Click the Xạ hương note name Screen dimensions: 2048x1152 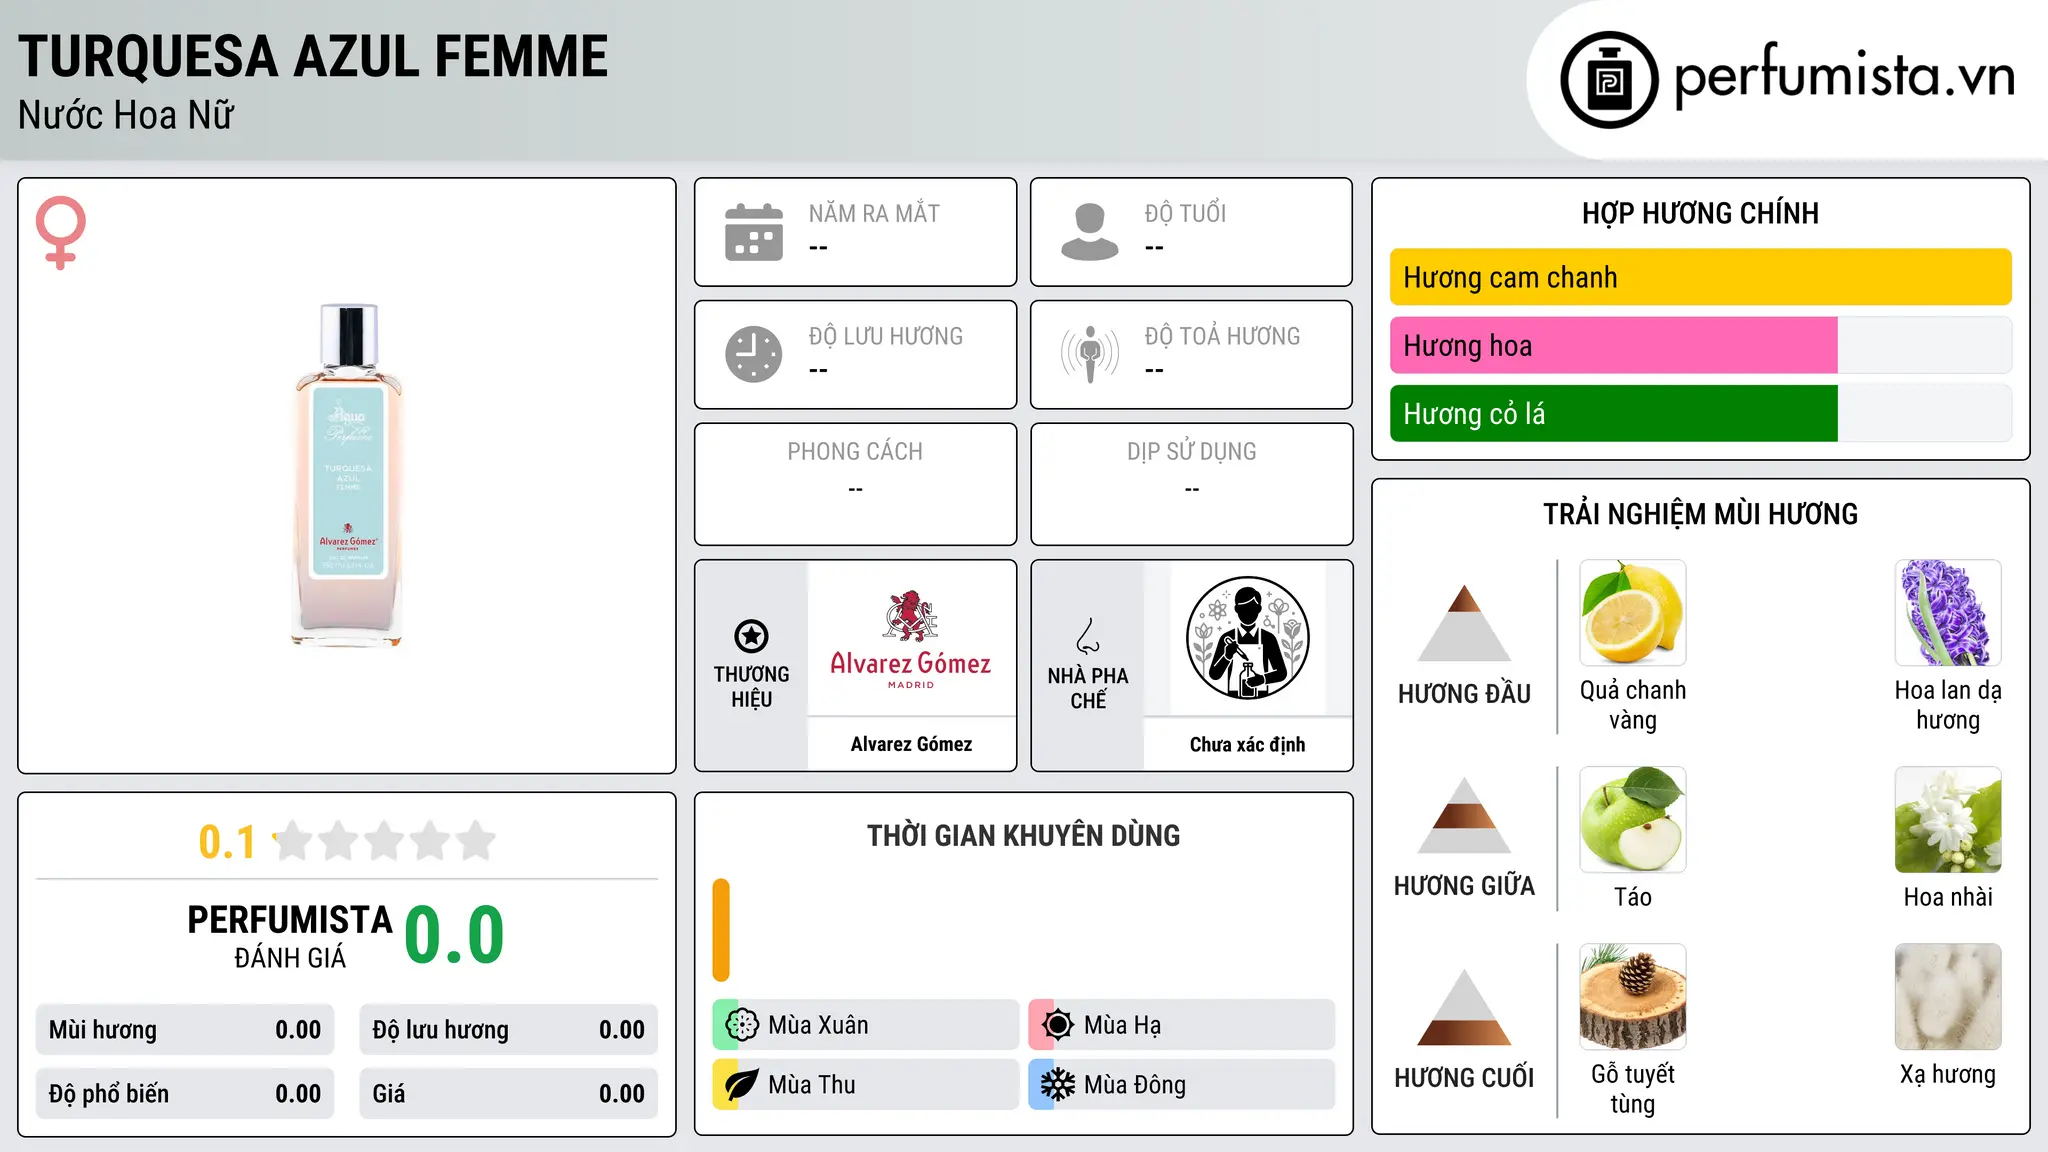[x=1948, y=1075]
